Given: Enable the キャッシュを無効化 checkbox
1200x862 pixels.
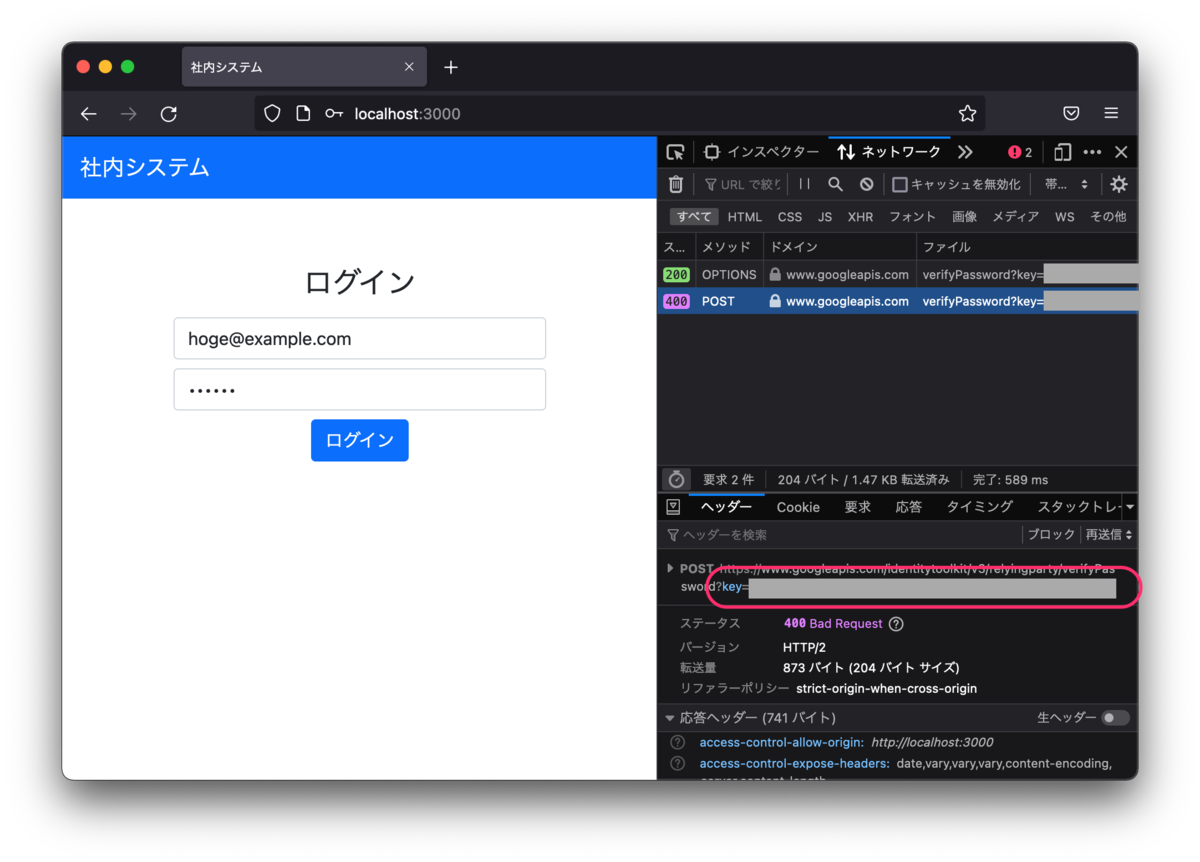Looking at the screenshot, I should [900, 184].
